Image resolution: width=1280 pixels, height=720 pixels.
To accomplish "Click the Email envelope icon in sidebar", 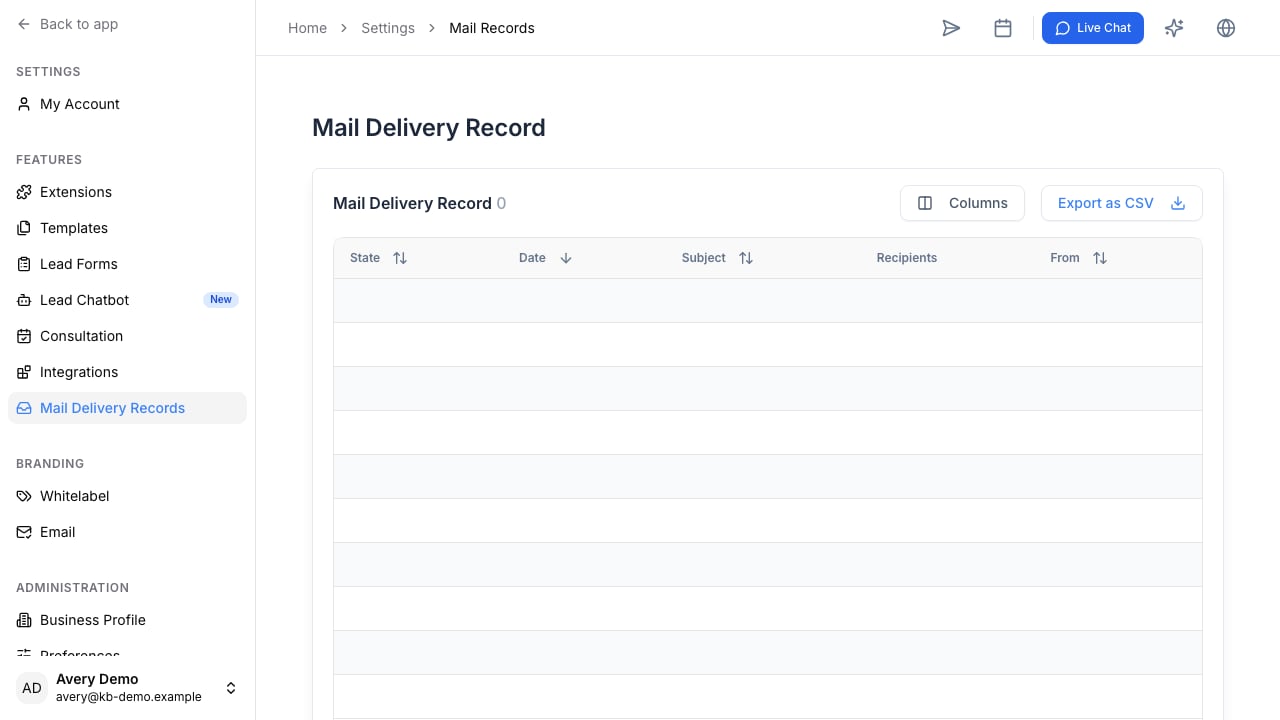I will coord(24,532).
